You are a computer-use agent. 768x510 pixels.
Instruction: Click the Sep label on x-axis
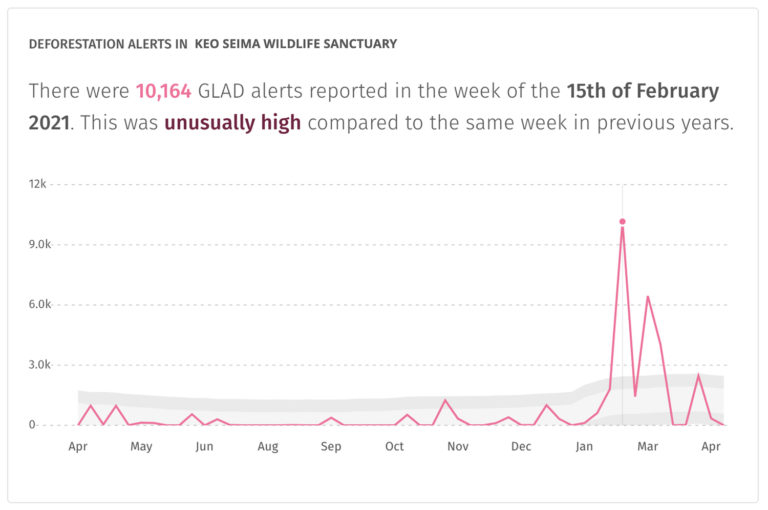point(331,447)
